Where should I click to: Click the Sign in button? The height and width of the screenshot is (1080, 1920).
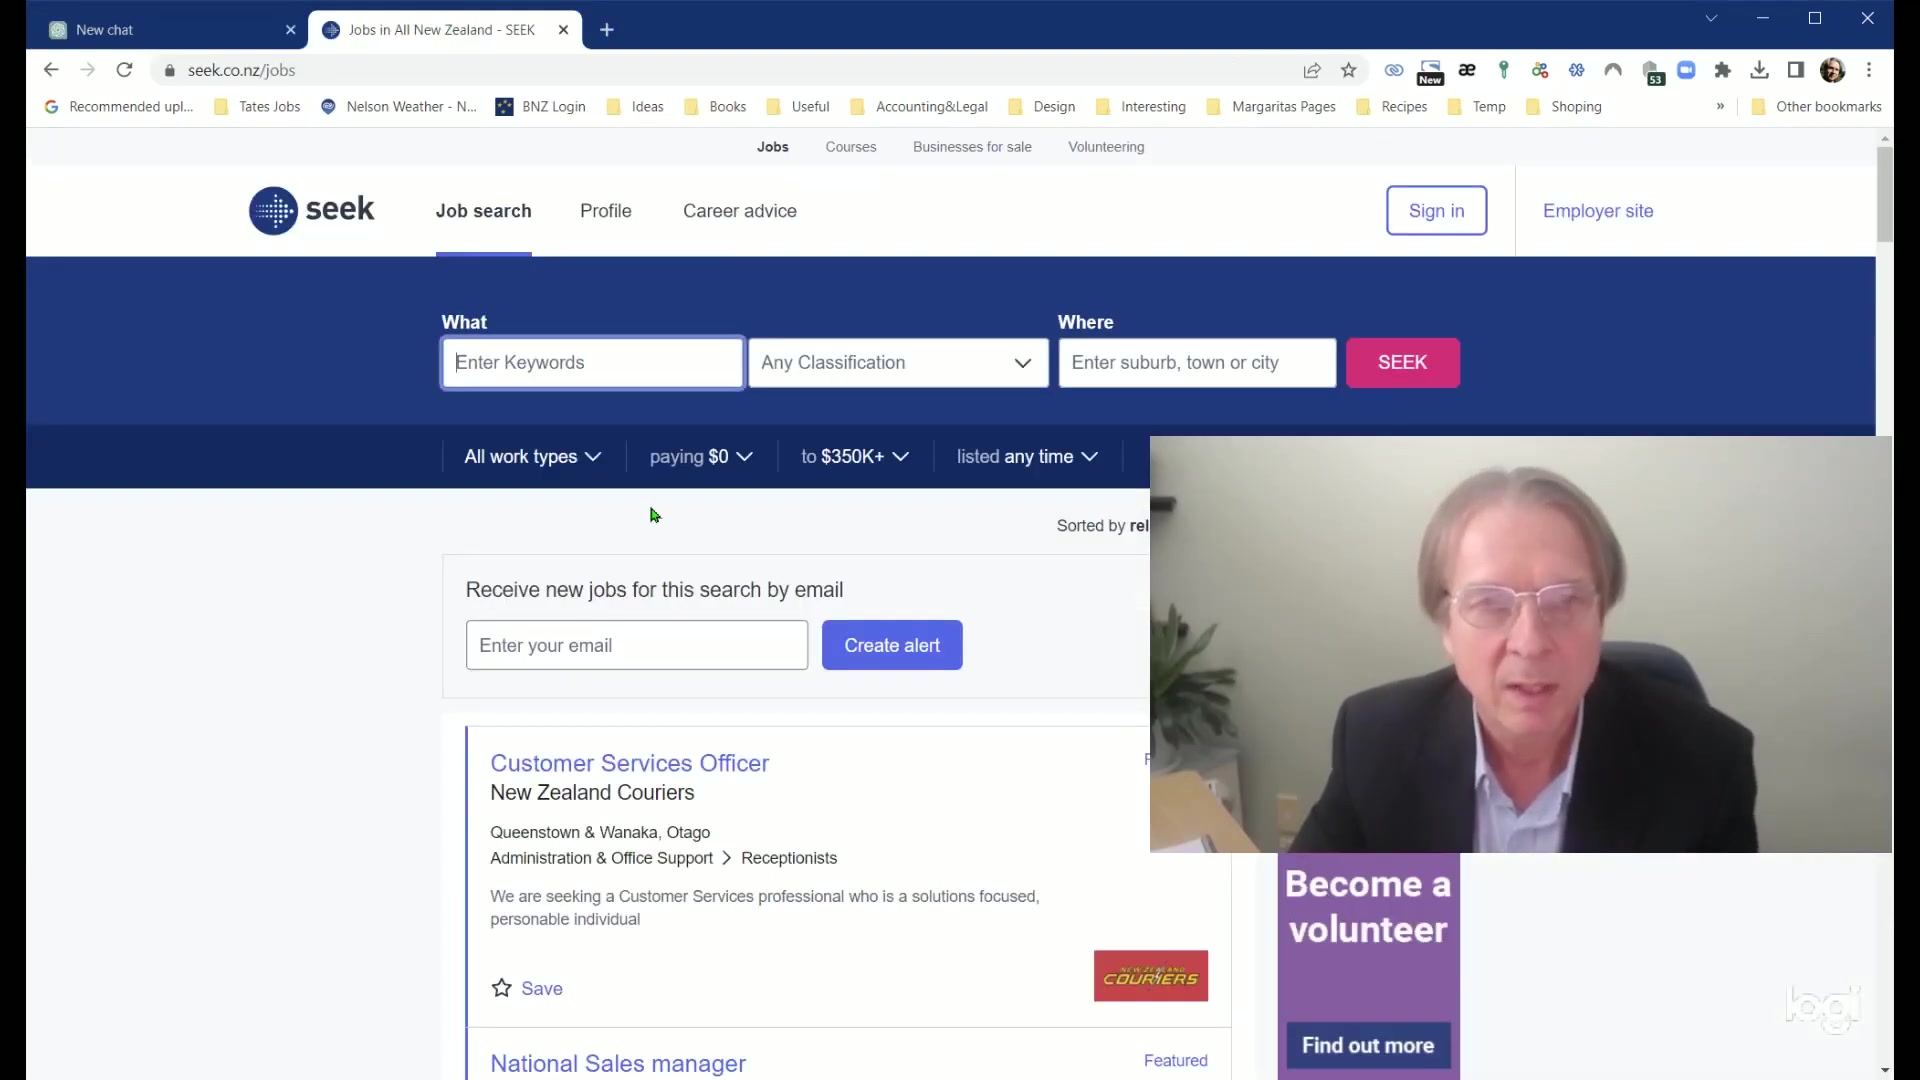1436,211
